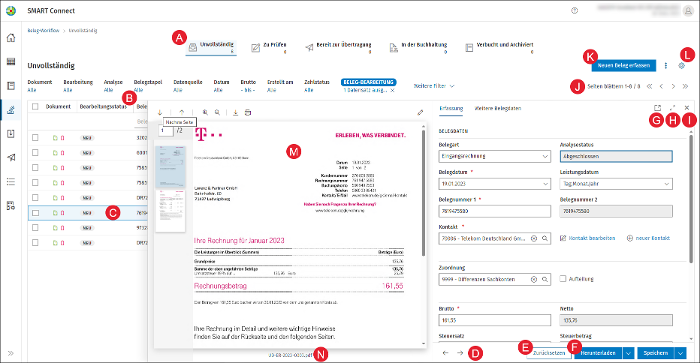Image resolution: width=700 pixels, height=363 pixels.
Task: Click the second sidebar icon below Home
Action: 11,61
